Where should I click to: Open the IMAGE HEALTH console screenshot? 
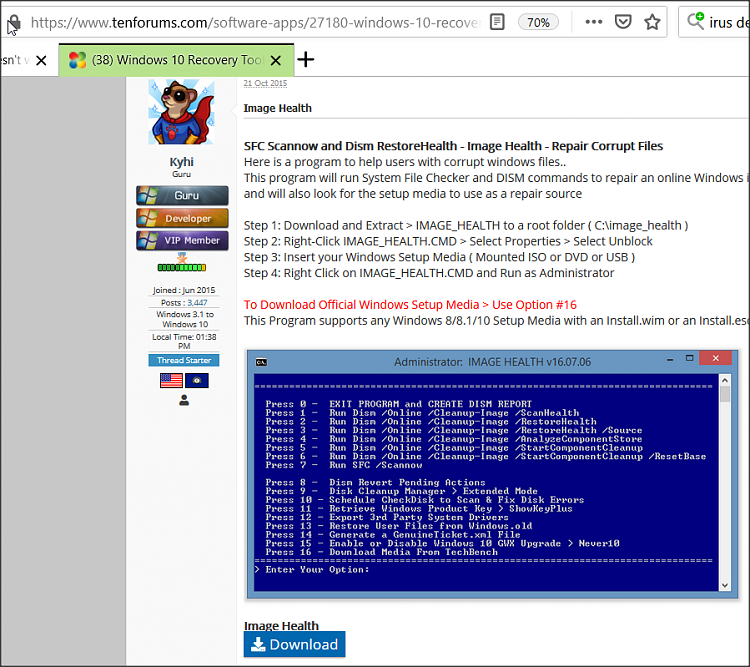[493, 475]
